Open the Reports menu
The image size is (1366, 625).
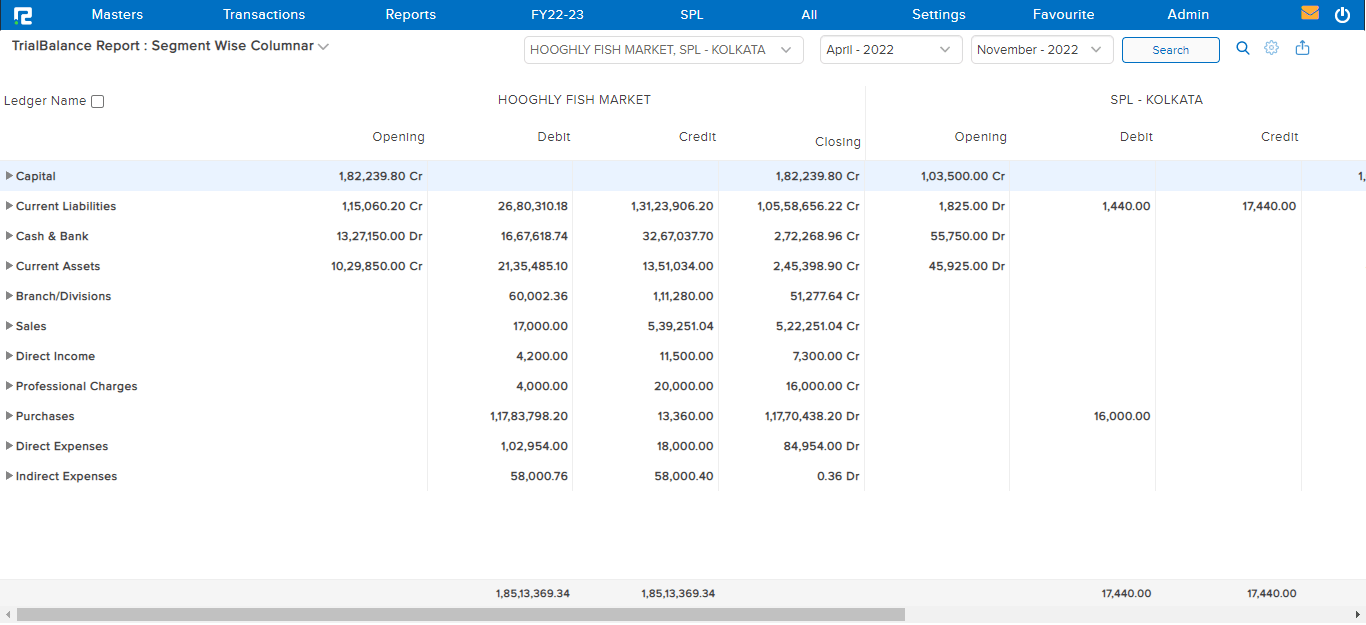click(410, 15)
